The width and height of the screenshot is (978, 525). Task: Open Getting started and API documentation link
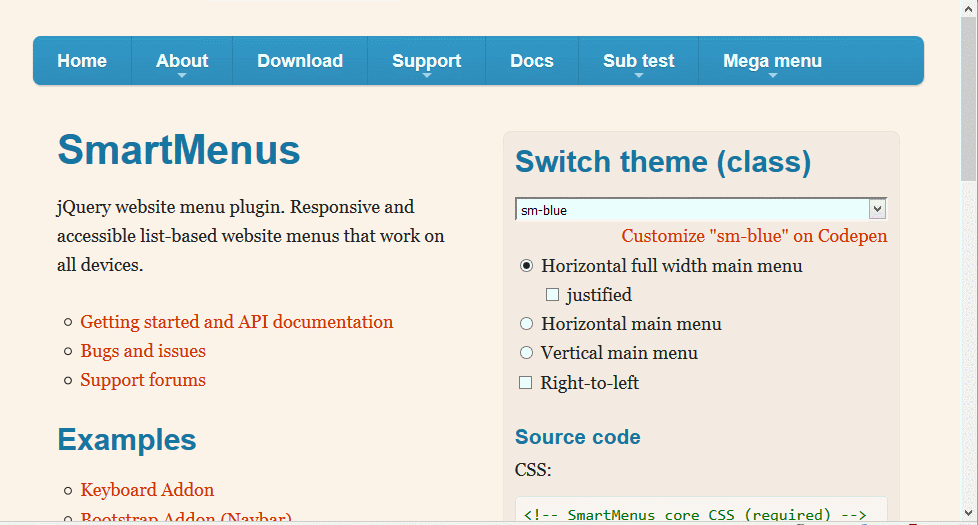click(236, 322)
